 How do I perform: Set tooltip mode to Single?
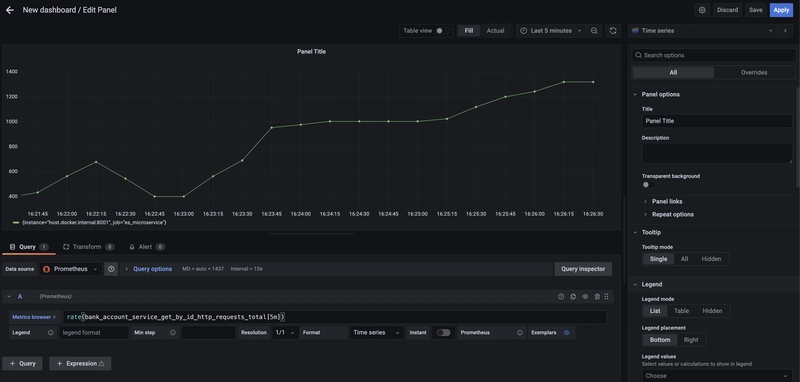(x=658, y=259)
